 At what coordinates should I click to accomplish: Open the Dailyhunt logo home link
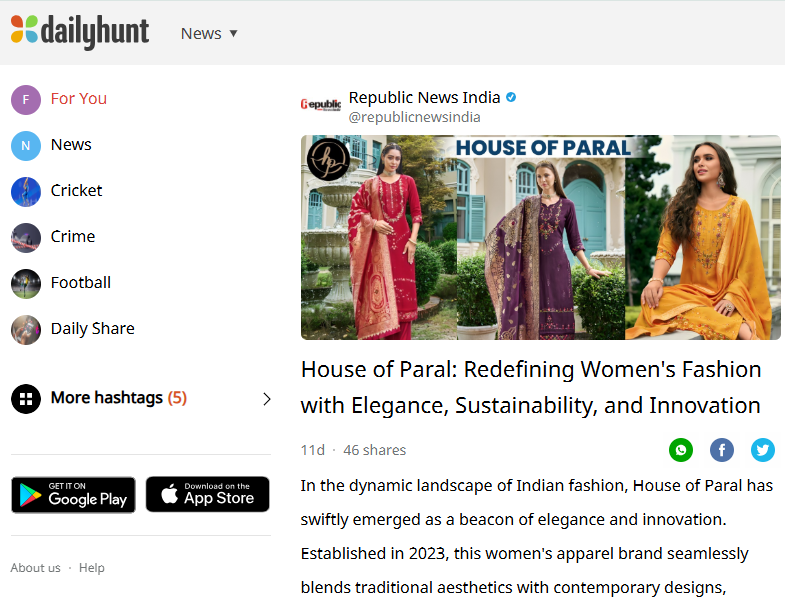coord(80,32)
